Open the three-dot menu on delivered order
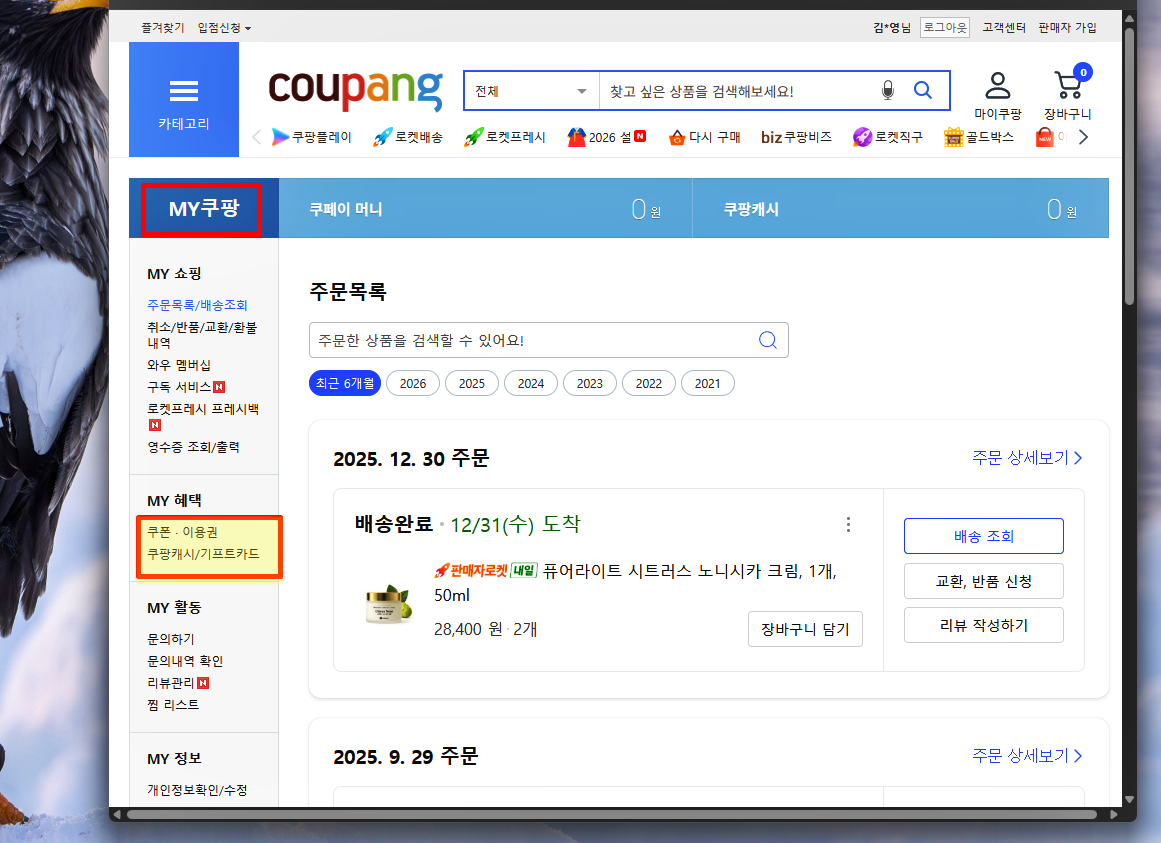 849,525
